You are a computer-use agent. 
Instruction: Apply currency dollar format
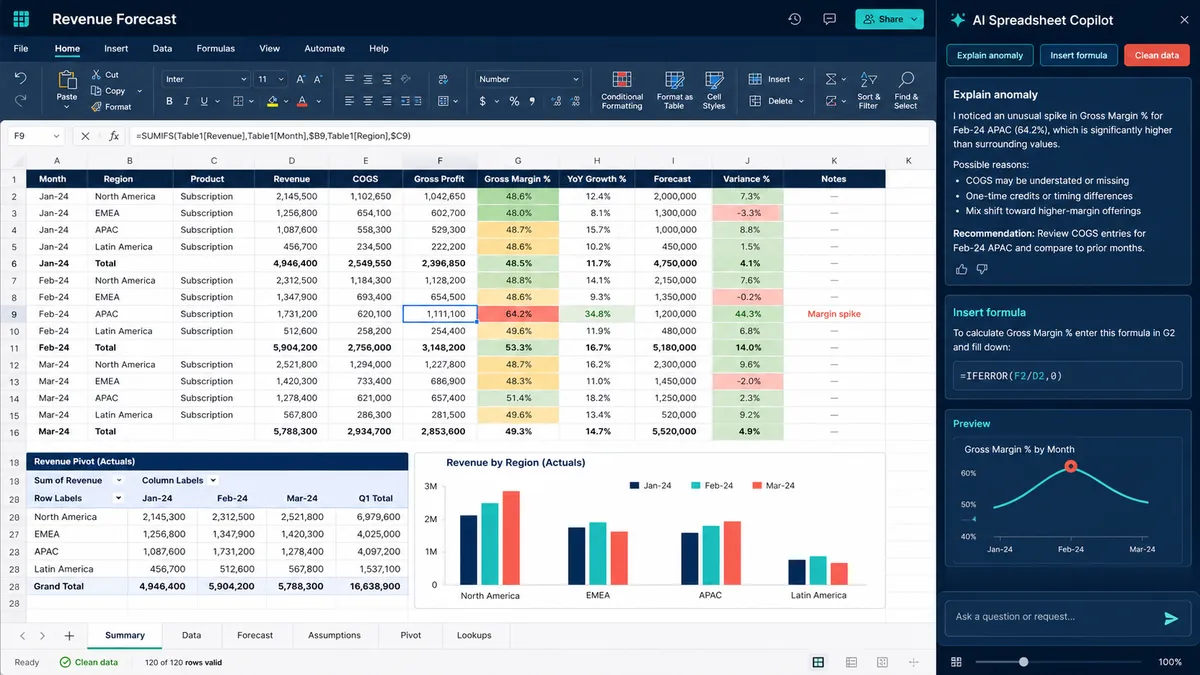[483, 101]
